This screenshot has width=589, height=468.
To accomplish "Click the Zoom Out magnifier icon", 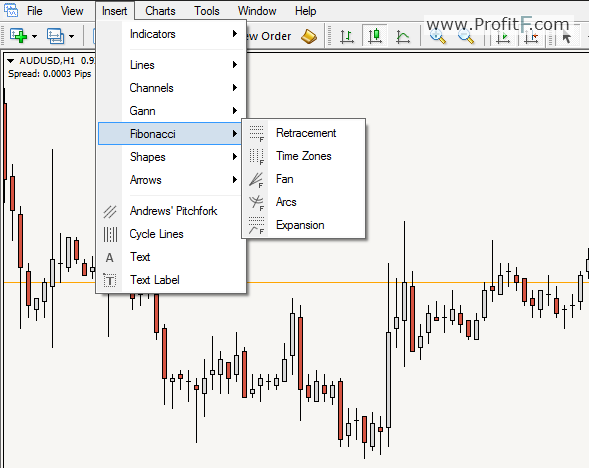I will [465, 36].
